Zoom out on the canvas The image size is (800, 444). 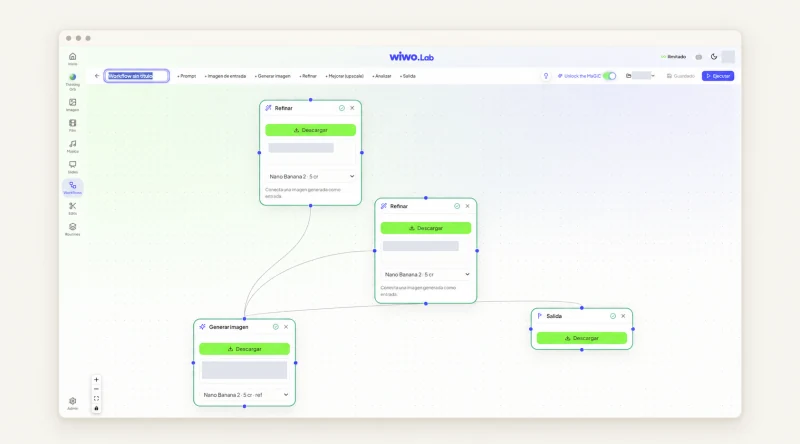point(96,389)
